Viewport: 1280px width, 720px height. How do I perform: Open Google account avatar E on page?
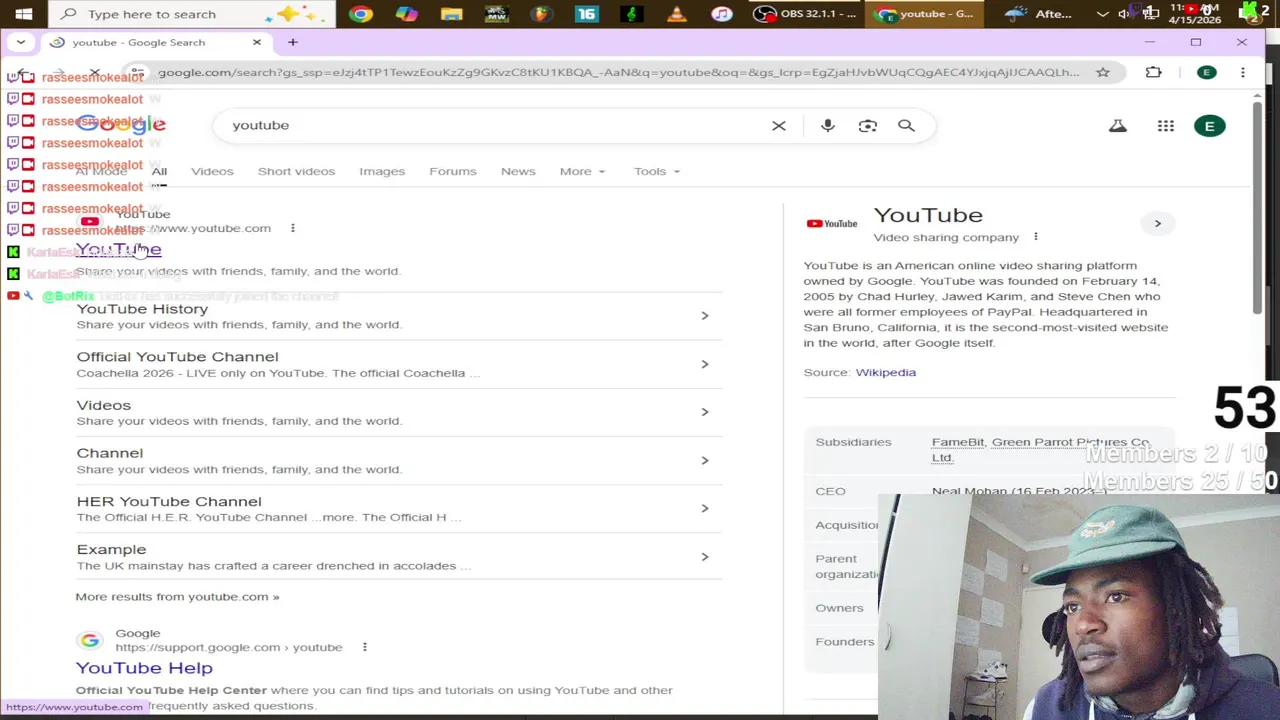coord(1210,126)
